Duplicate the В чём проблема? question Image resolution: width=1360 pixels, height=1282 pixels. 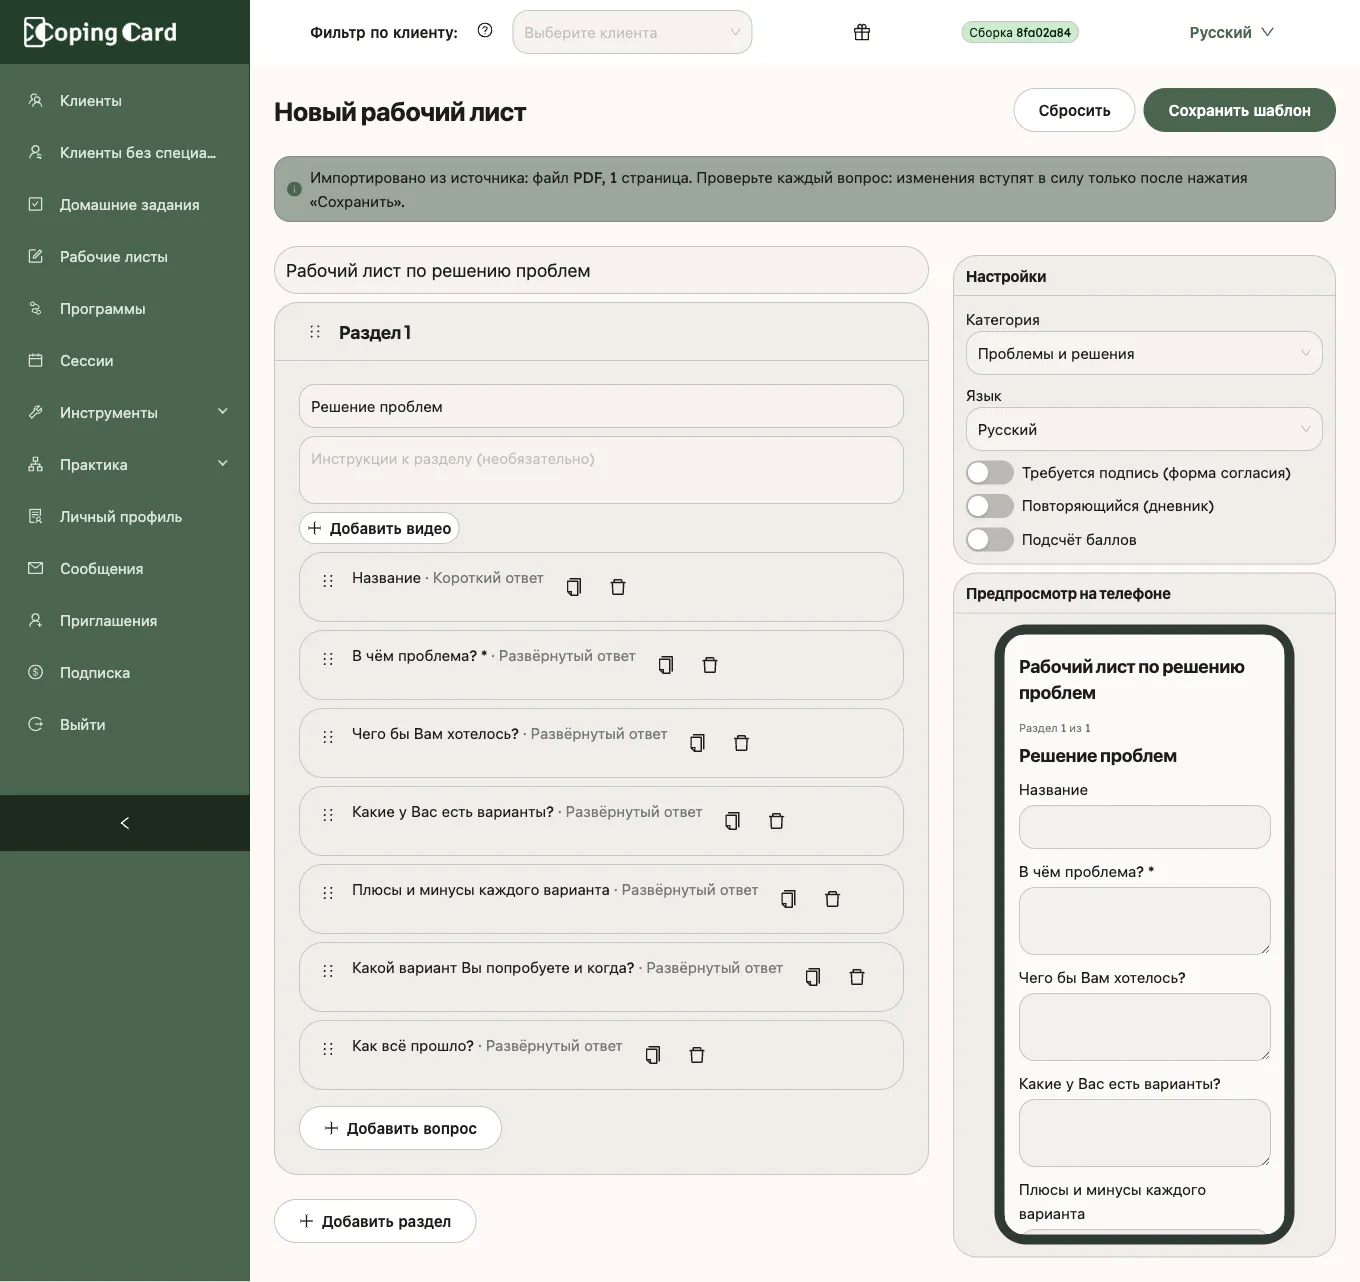point(666,665)
